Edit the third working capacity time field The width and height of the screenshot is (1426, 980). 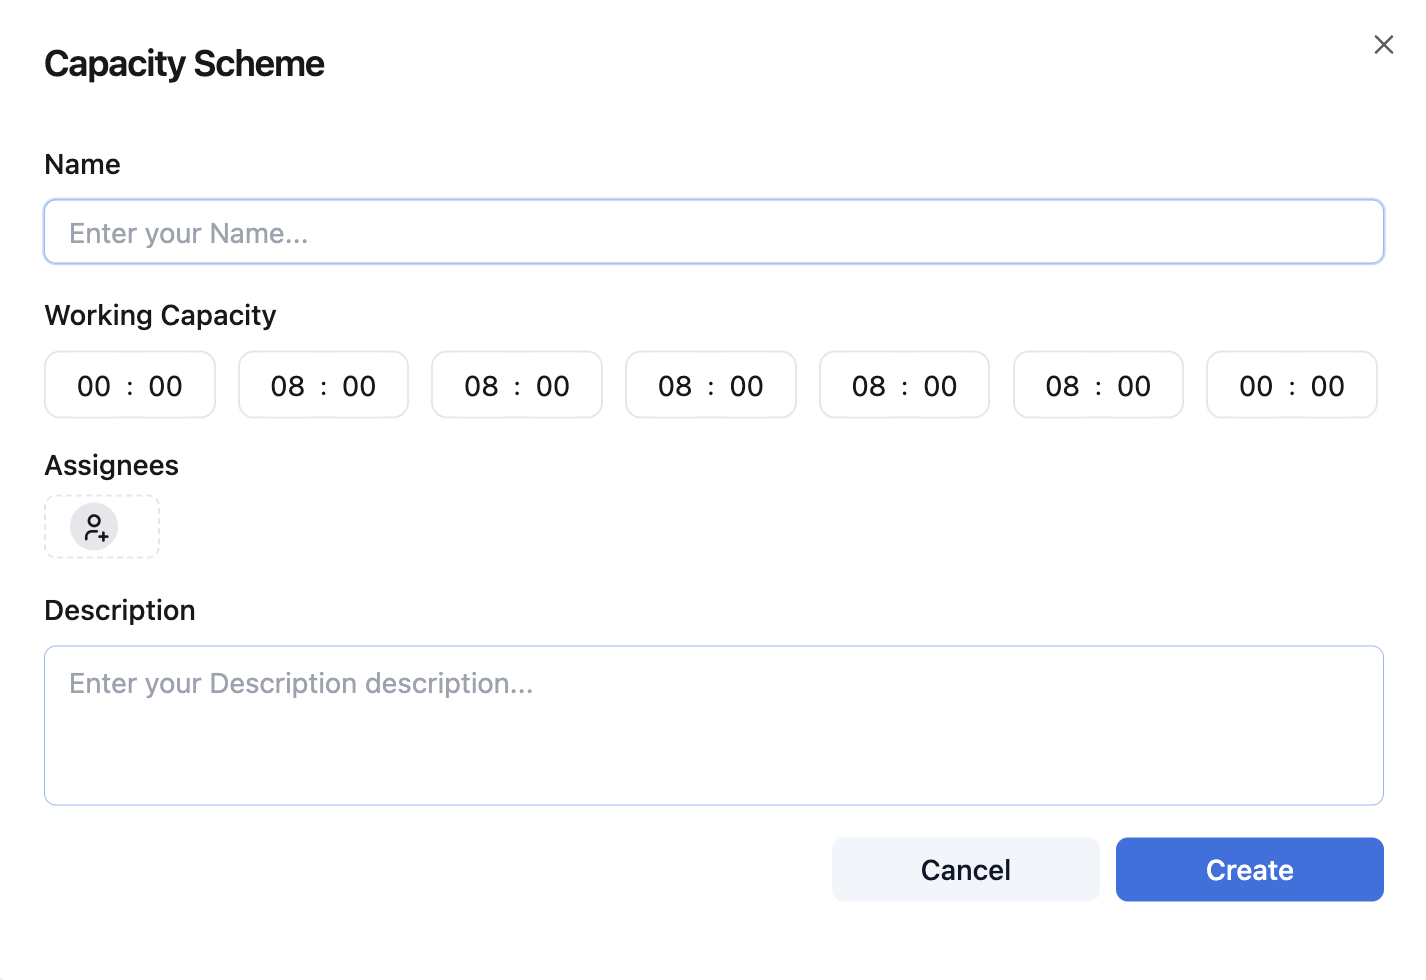click(517, 385)
